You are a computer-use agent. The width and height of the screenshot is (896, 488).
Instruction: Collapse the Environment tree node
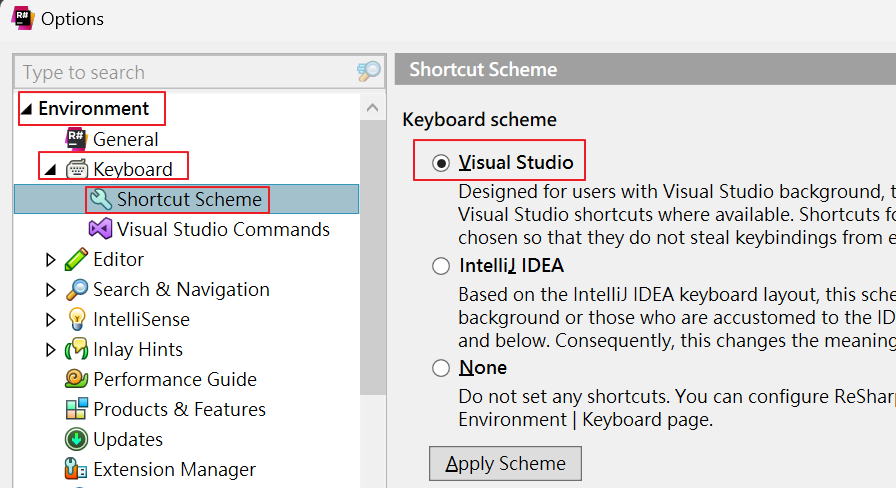(x=26, y=109)
